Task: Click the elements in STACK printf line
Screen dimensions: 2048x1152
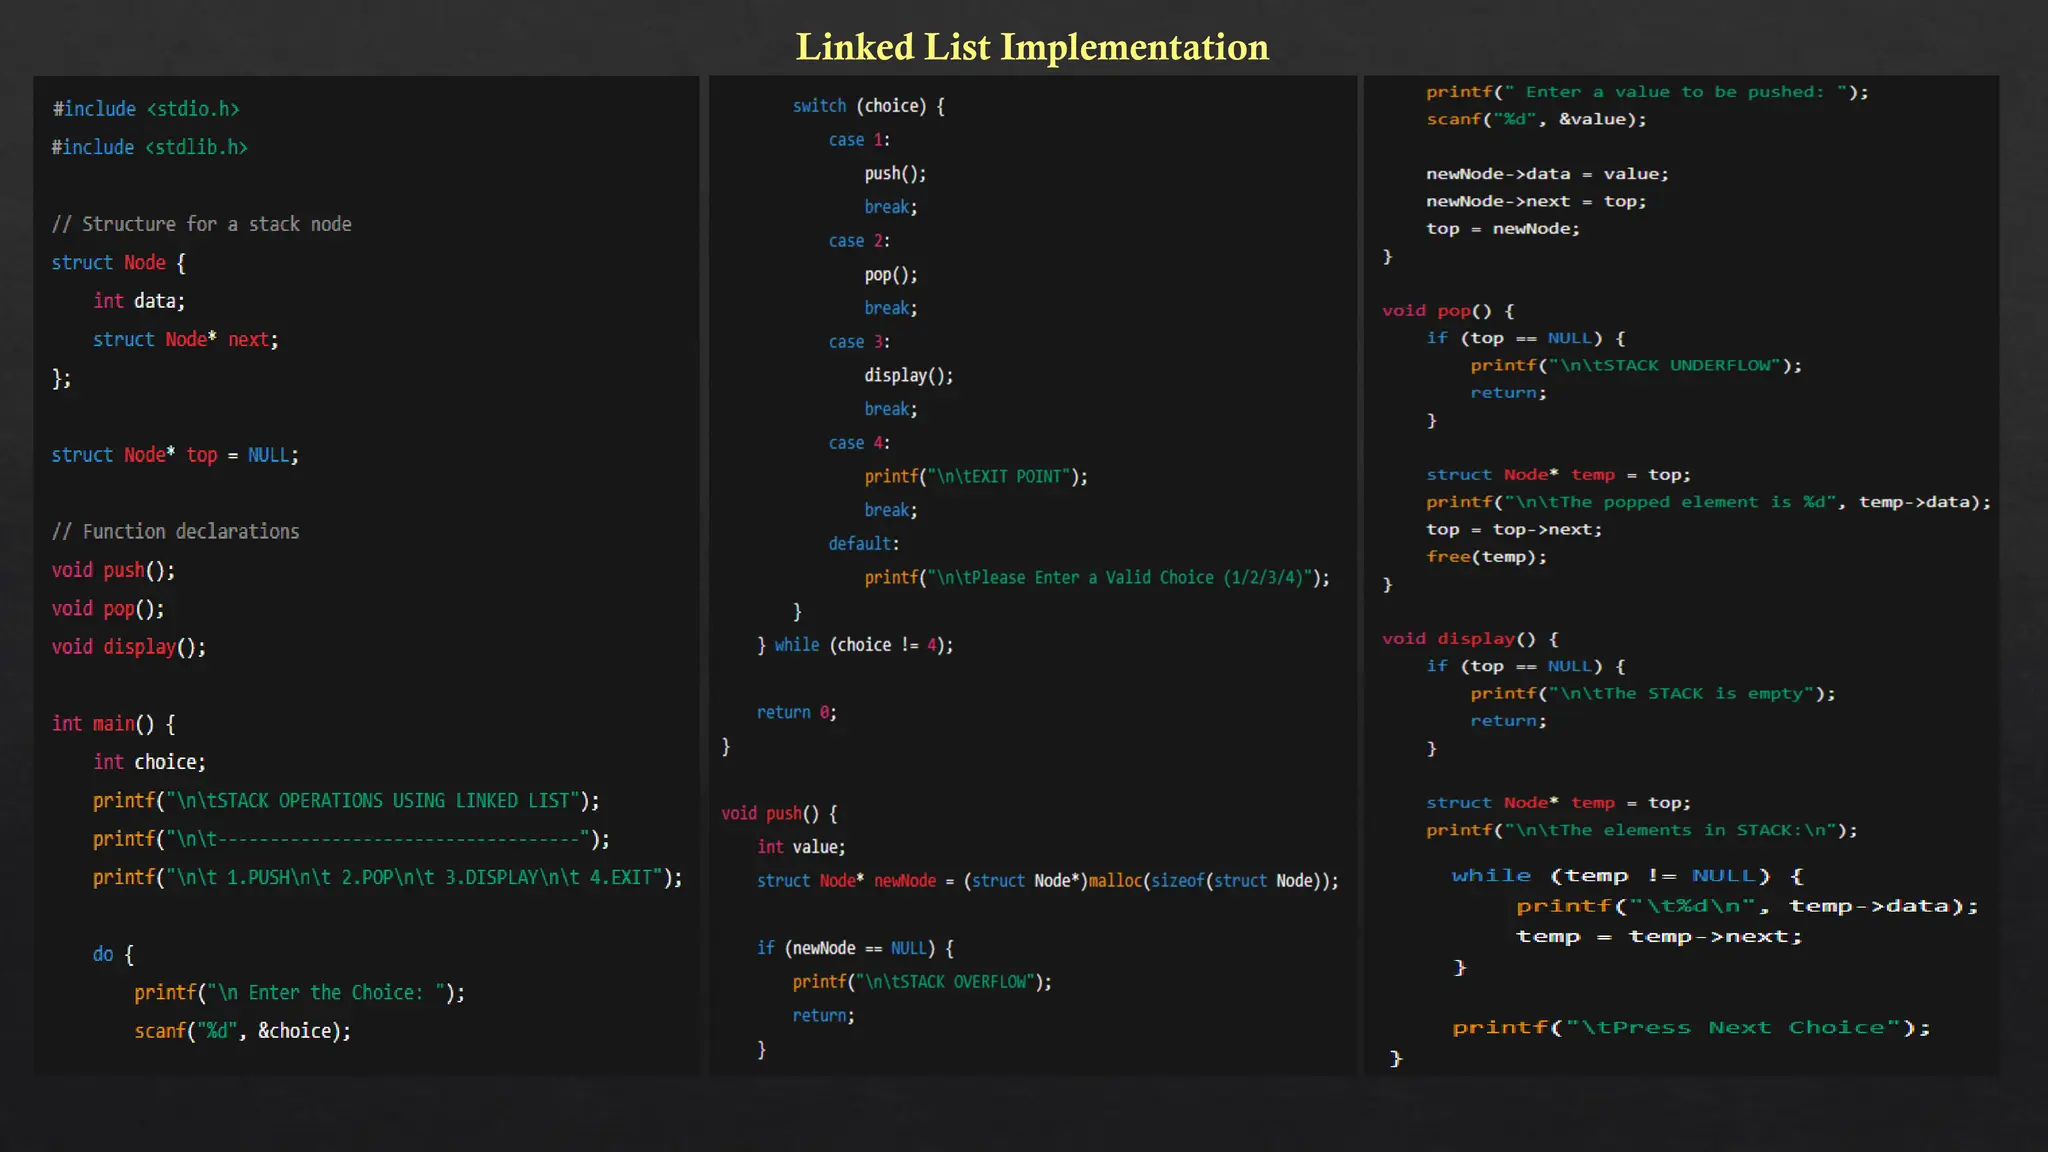Action: point(1641,830)
